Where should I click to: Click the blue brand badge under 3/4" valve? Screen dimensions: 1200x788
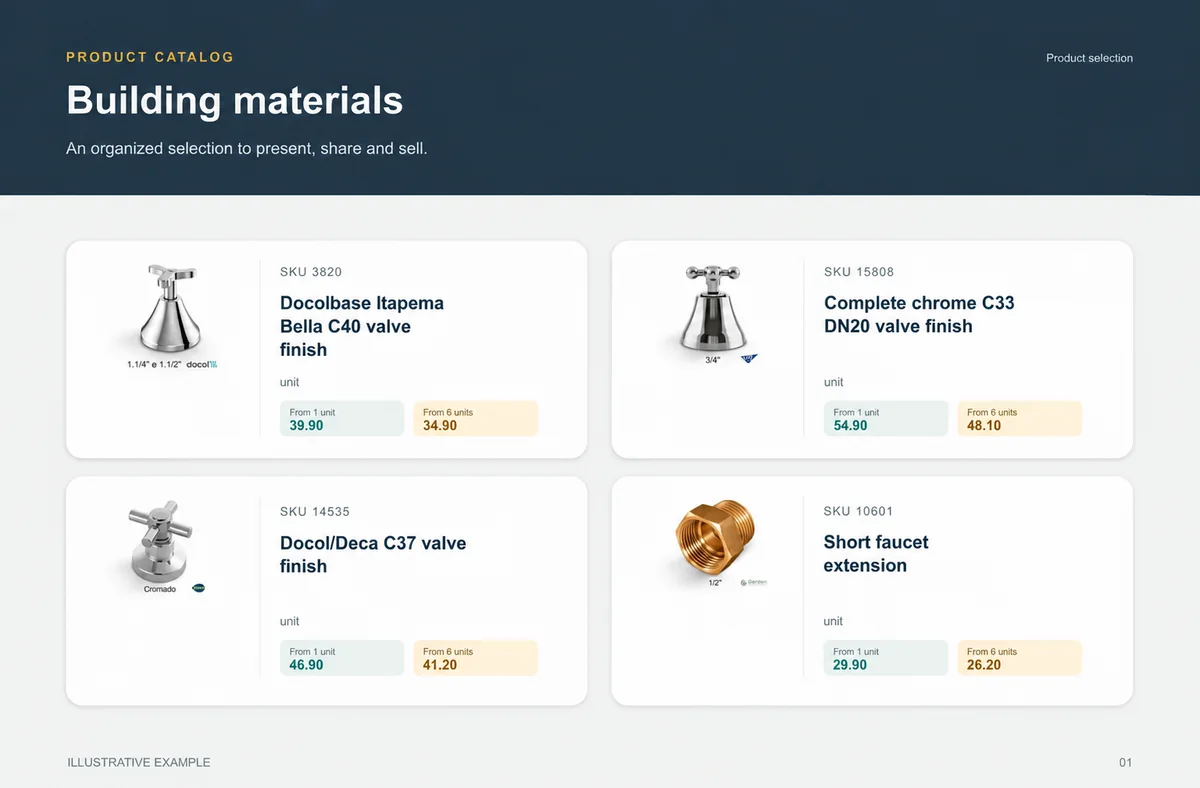click(x=748, y=359)
